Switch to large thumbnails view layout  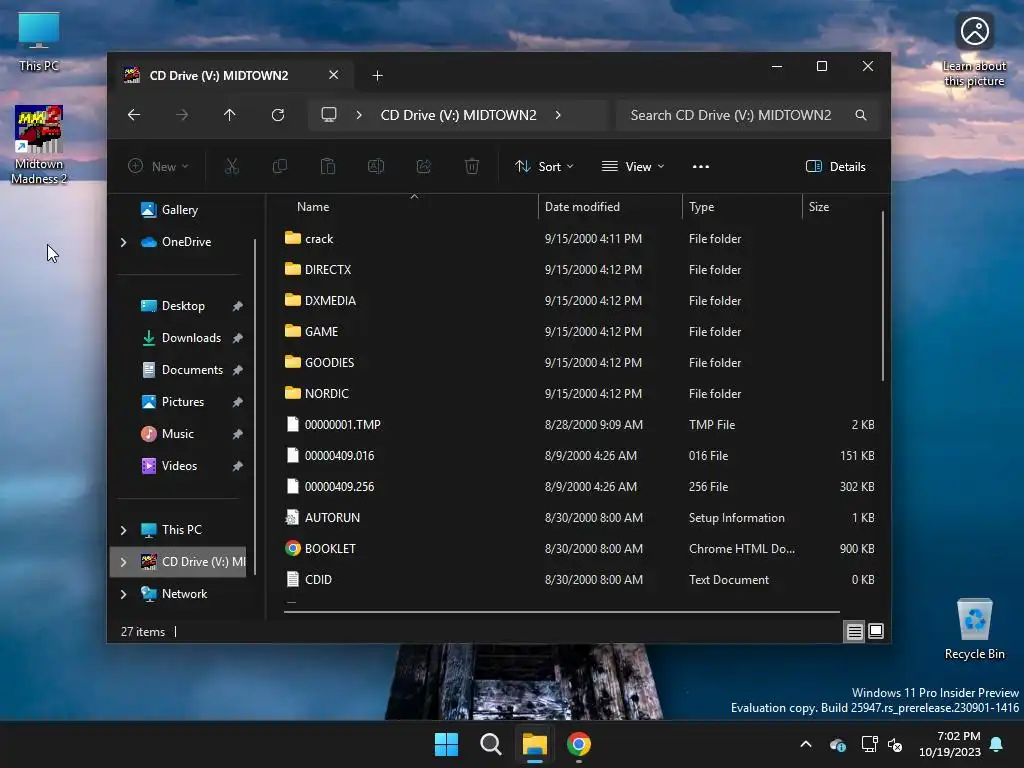pyautogui.click(x=876, y=631)
